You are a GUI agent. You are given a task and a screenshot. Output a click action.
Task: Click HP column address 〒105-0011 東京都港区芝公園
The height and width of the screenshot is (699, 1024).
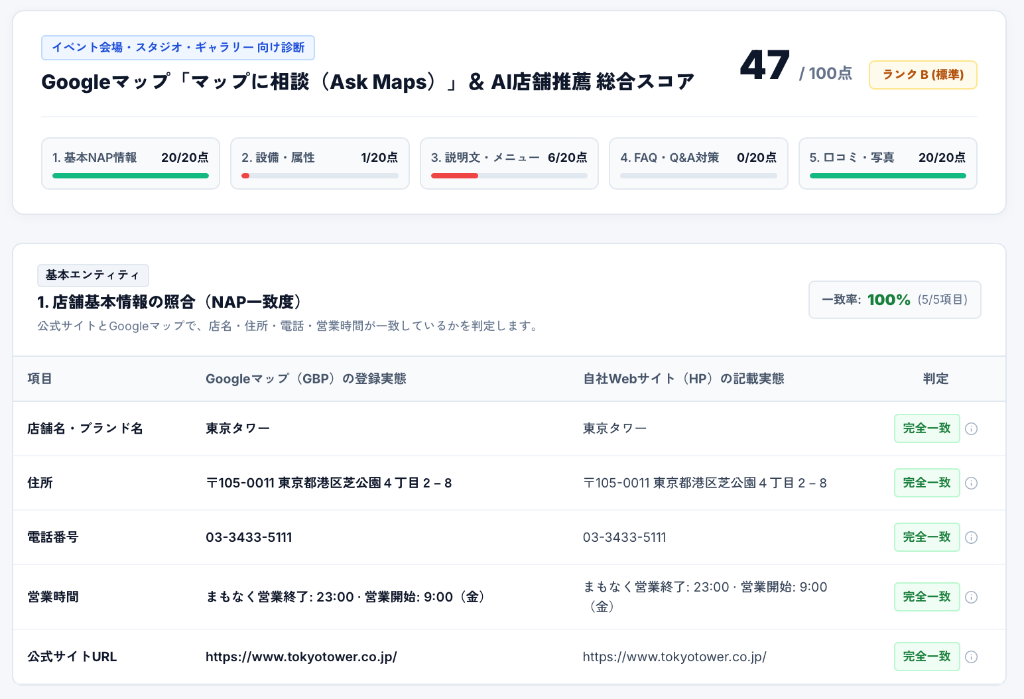pos(705,483)
